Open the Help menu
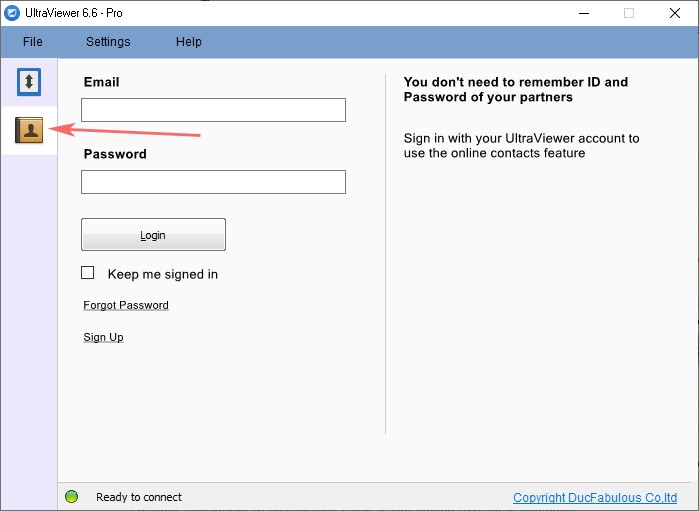The width and height of the screenshot is (699, 511). (189, 42)
